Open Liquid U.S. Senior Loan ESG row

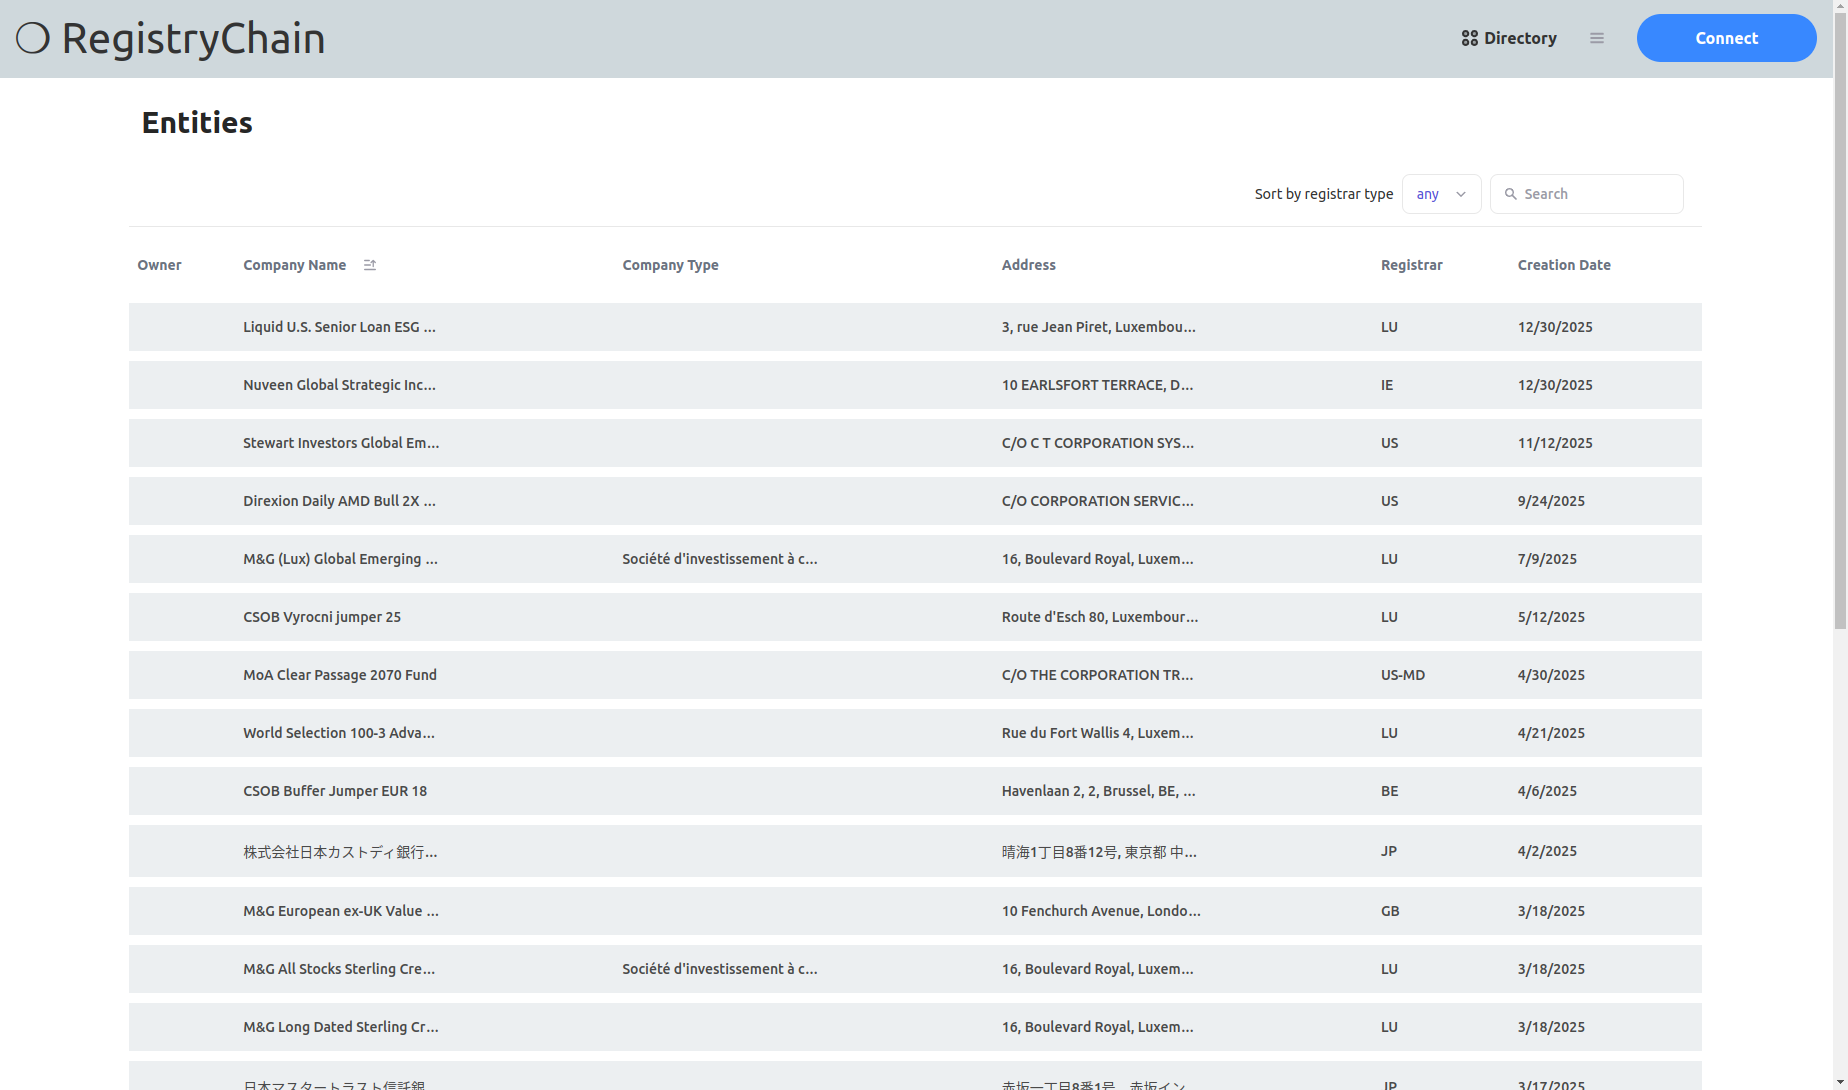click(x=915, y=327)
